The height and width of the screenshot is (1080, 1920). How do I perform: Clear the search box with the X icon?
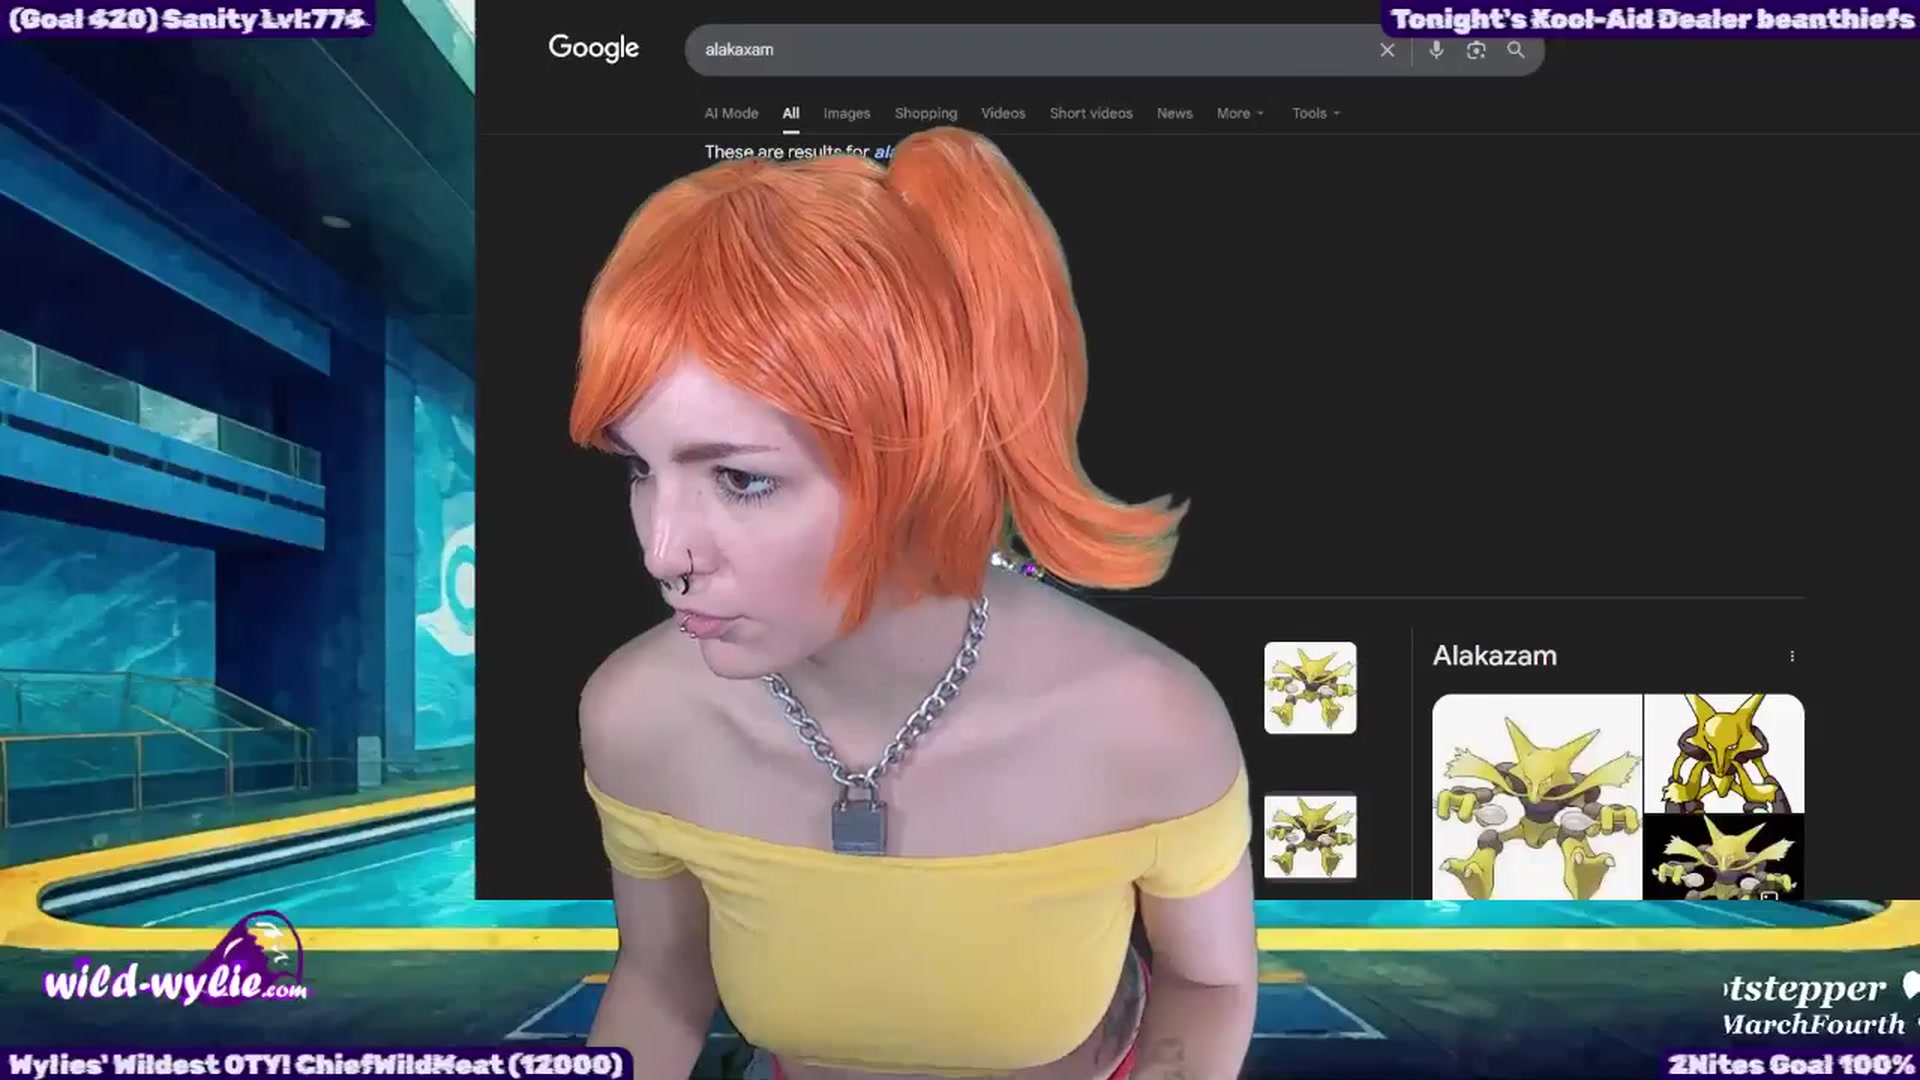coord(1387,50)
